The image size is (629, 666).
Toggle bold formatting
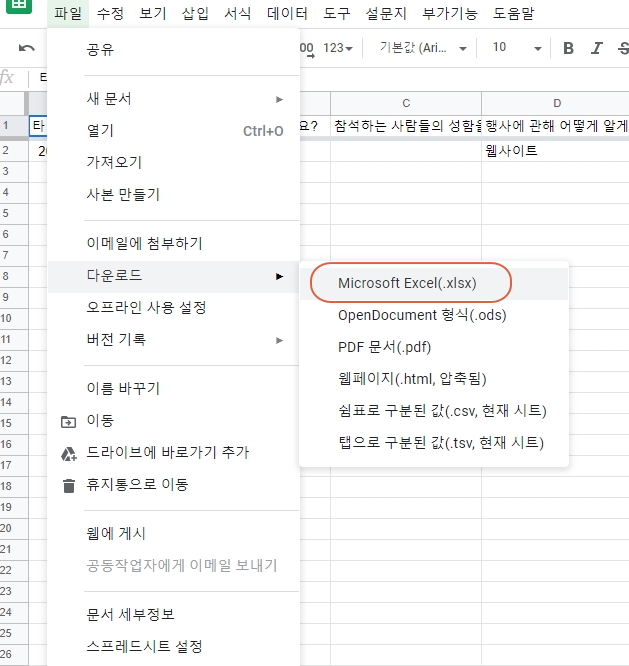tap(568, 48)
